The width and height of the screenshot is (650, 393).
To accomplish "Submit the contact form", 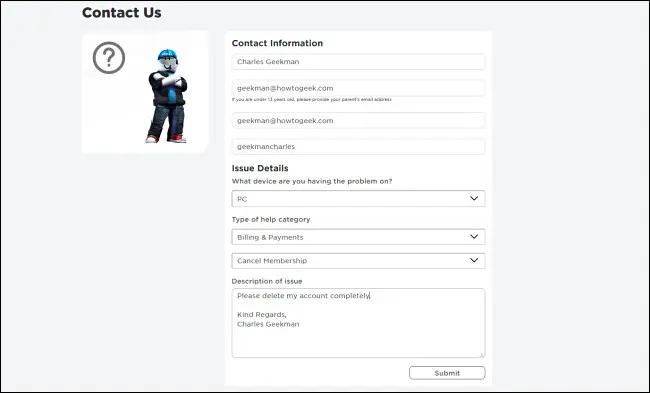I will 447,373.
